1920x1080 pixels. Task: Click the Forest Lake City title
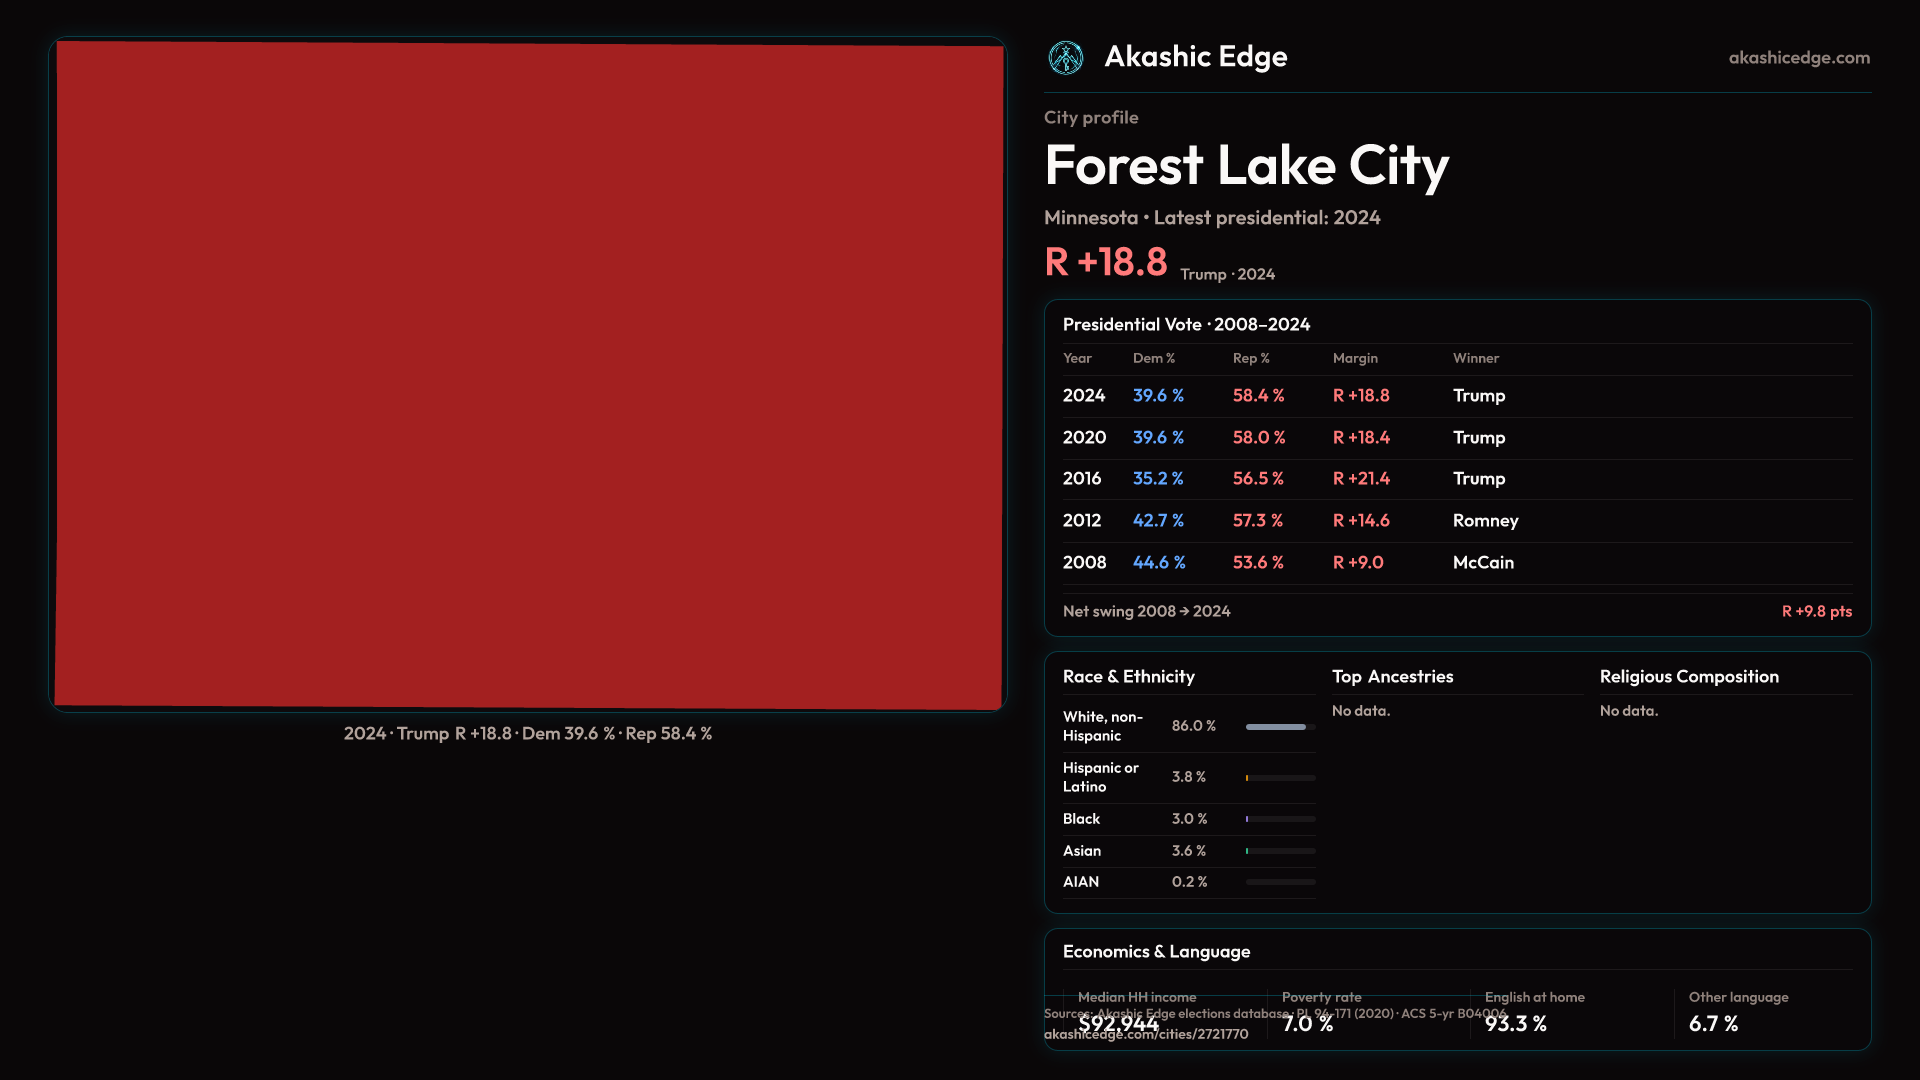pyautogui.click(x=1246, y=165)
